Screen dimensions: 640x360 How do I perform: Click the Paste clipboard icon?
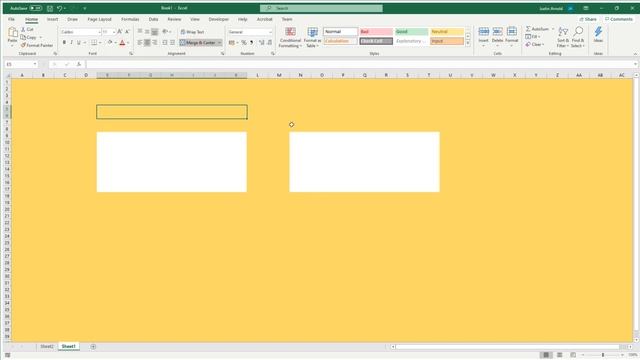13,33
